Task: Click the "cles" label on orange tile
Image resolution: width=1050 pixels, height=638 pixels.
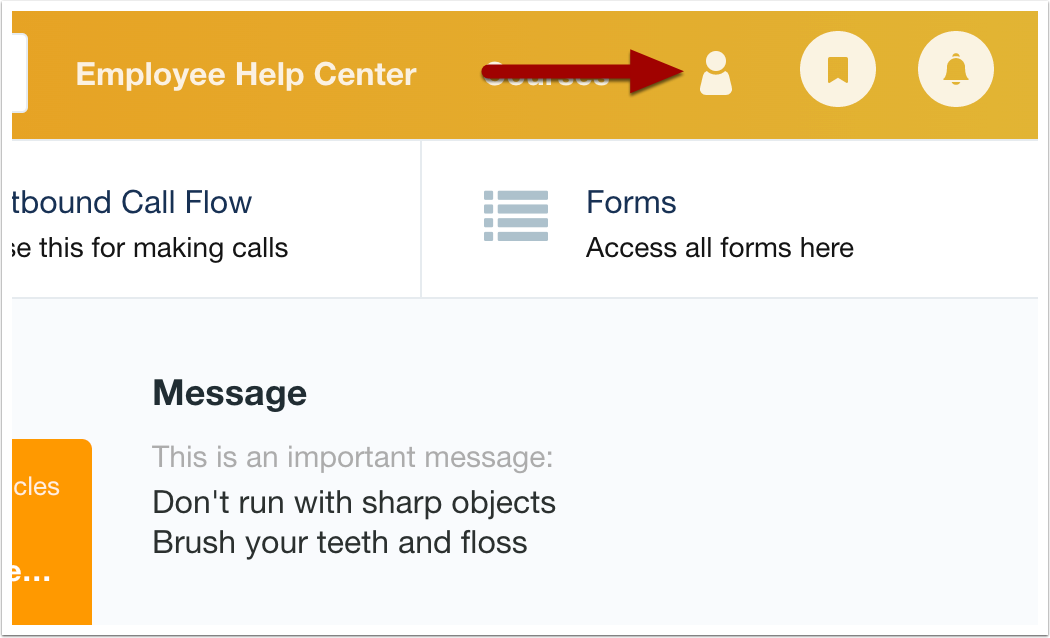Action: pyautogui.click(x=37, y=487)
